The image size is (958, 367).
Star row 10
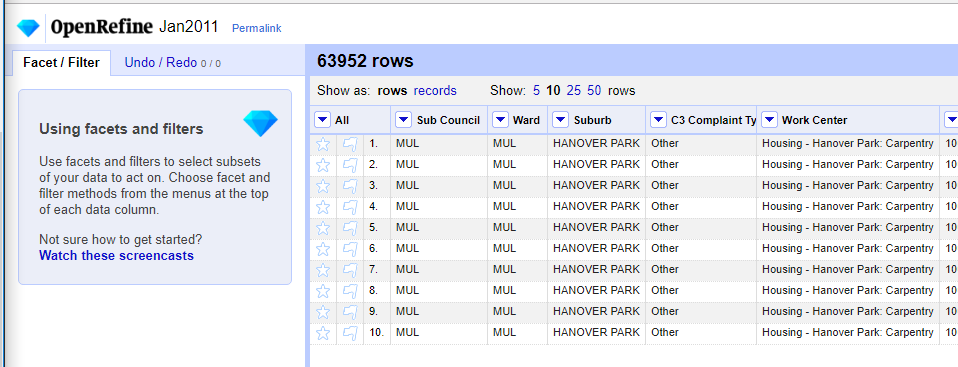point(323,333)
